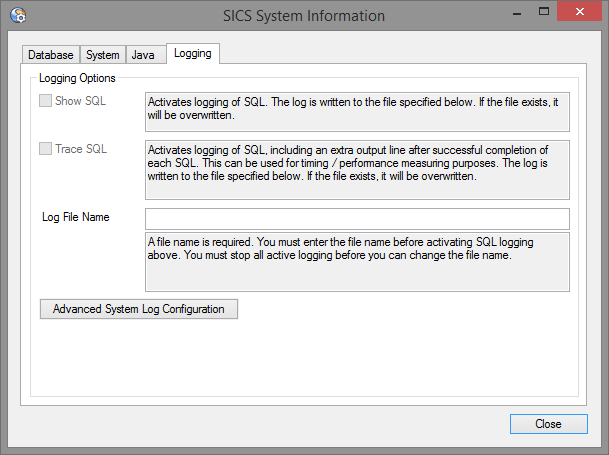609x455 pixels.
Task: Open the System tab
Action: (102, 55)
